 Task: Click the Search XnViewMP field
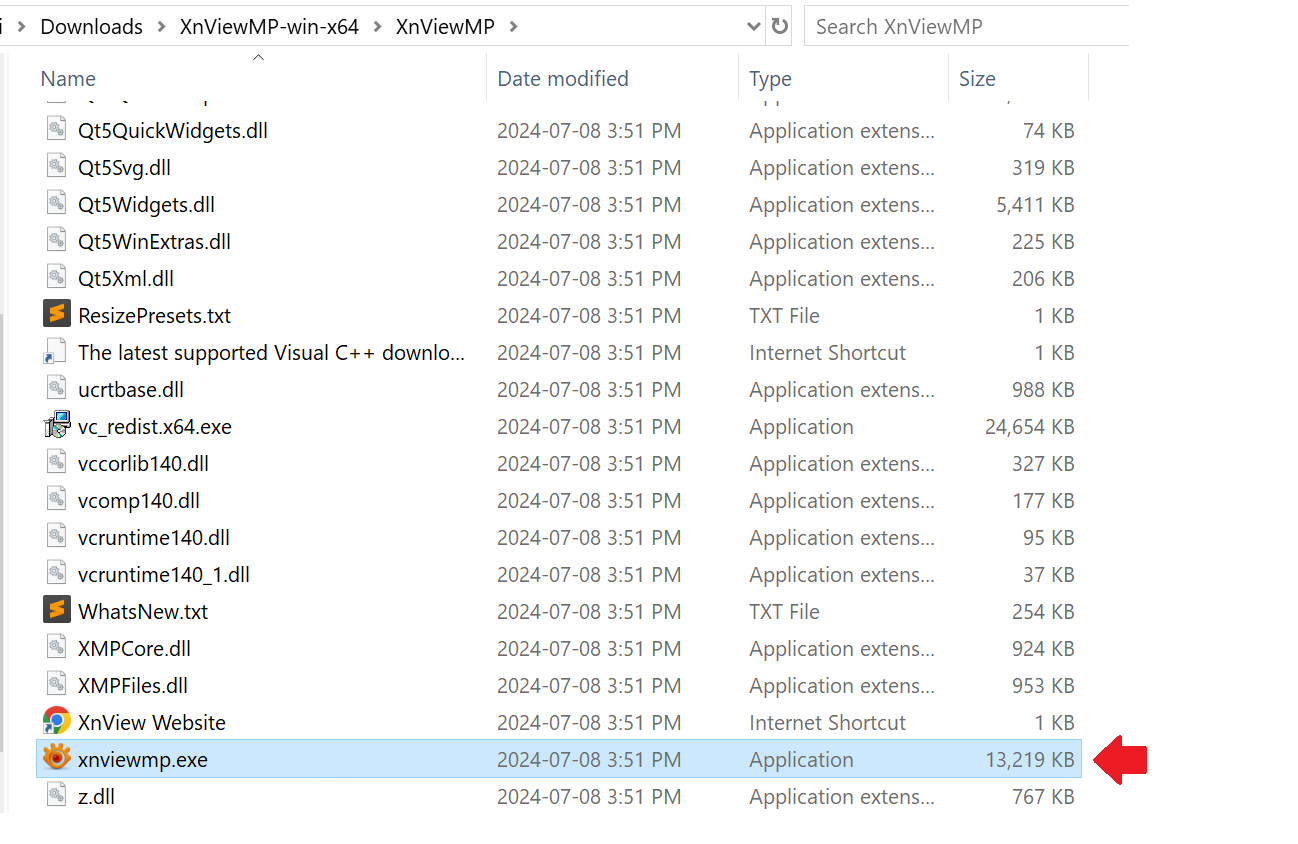click(966, 27)
